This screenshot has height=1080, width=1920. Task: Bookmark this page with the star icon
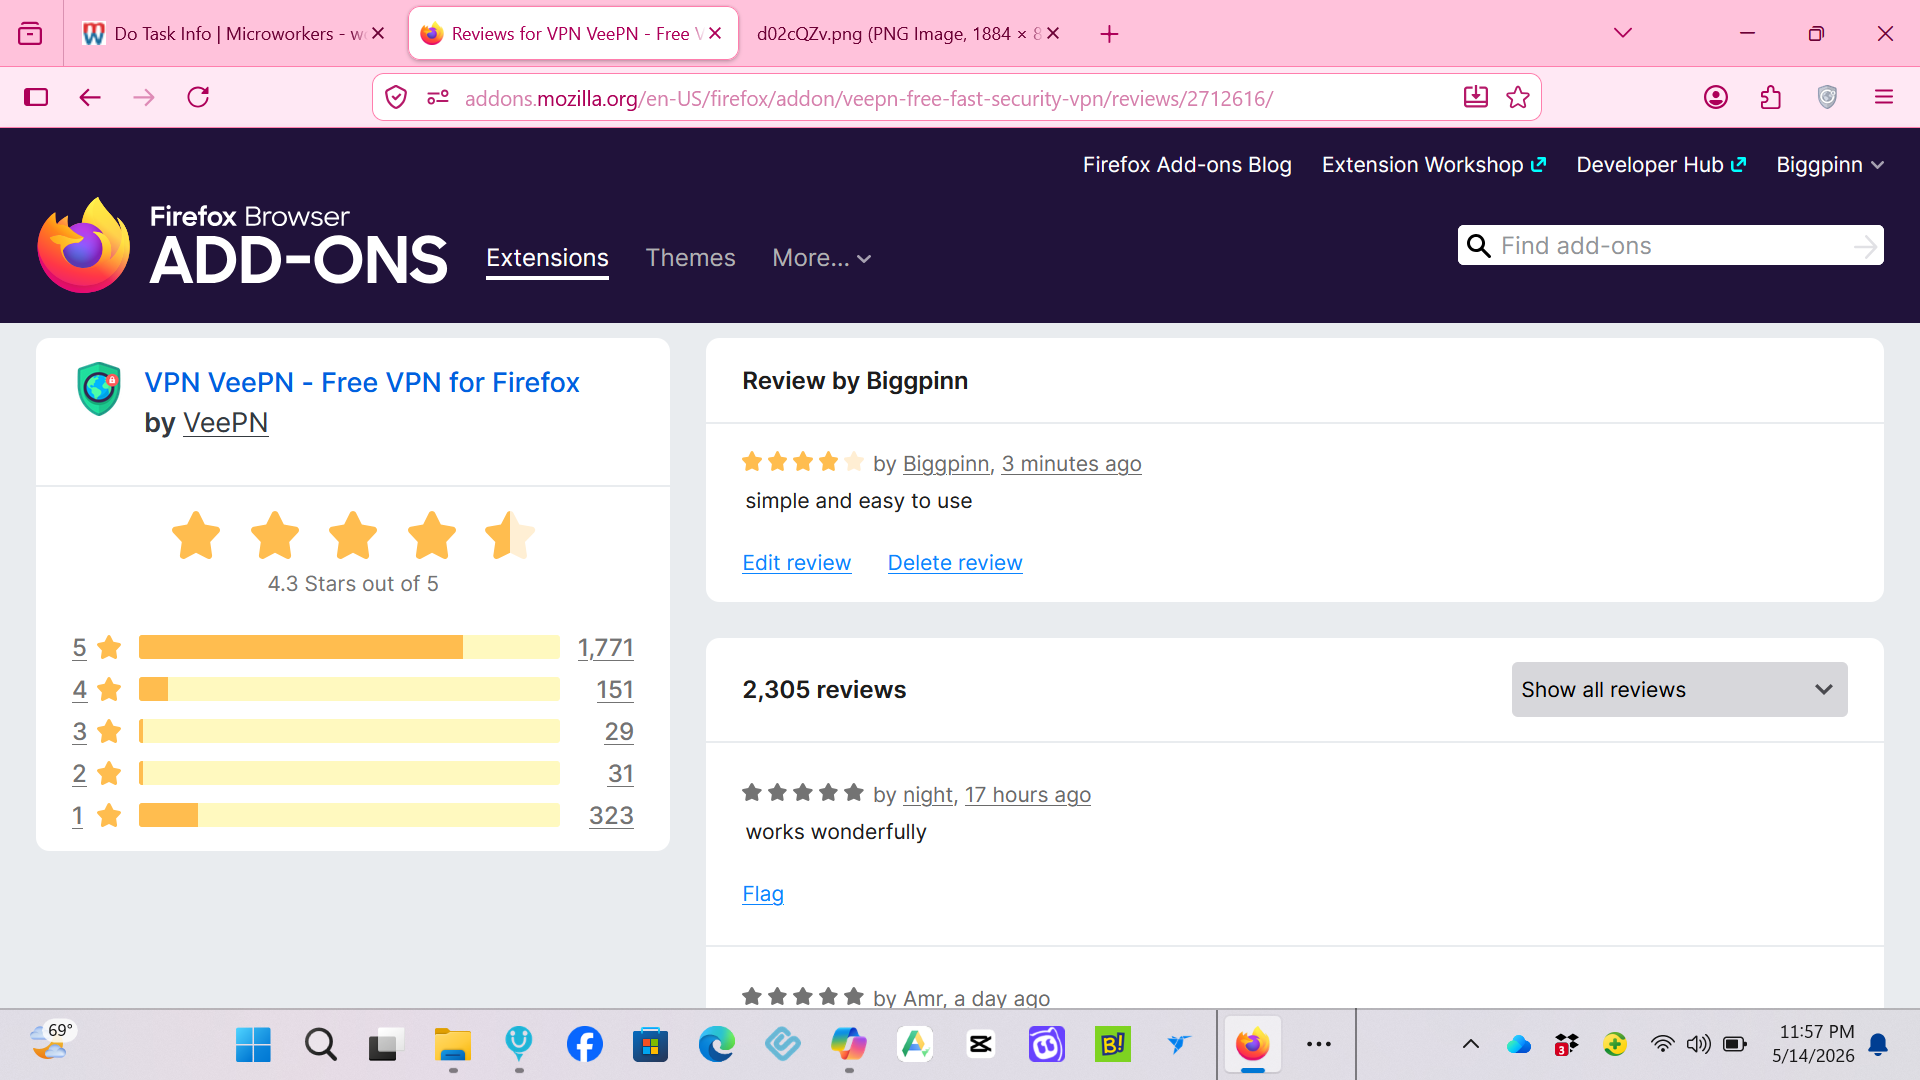[1518, 97]
